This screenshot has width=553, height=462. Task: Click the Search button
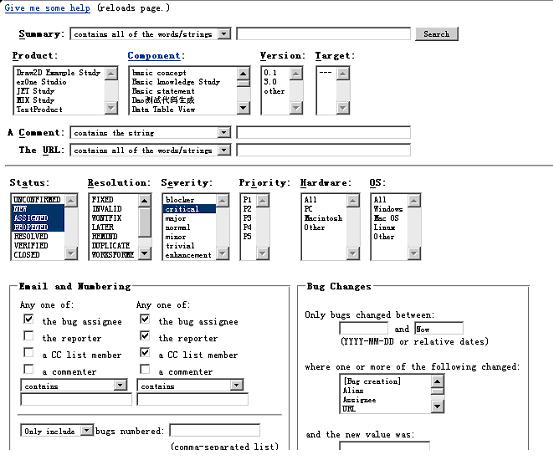click(437, 34)
